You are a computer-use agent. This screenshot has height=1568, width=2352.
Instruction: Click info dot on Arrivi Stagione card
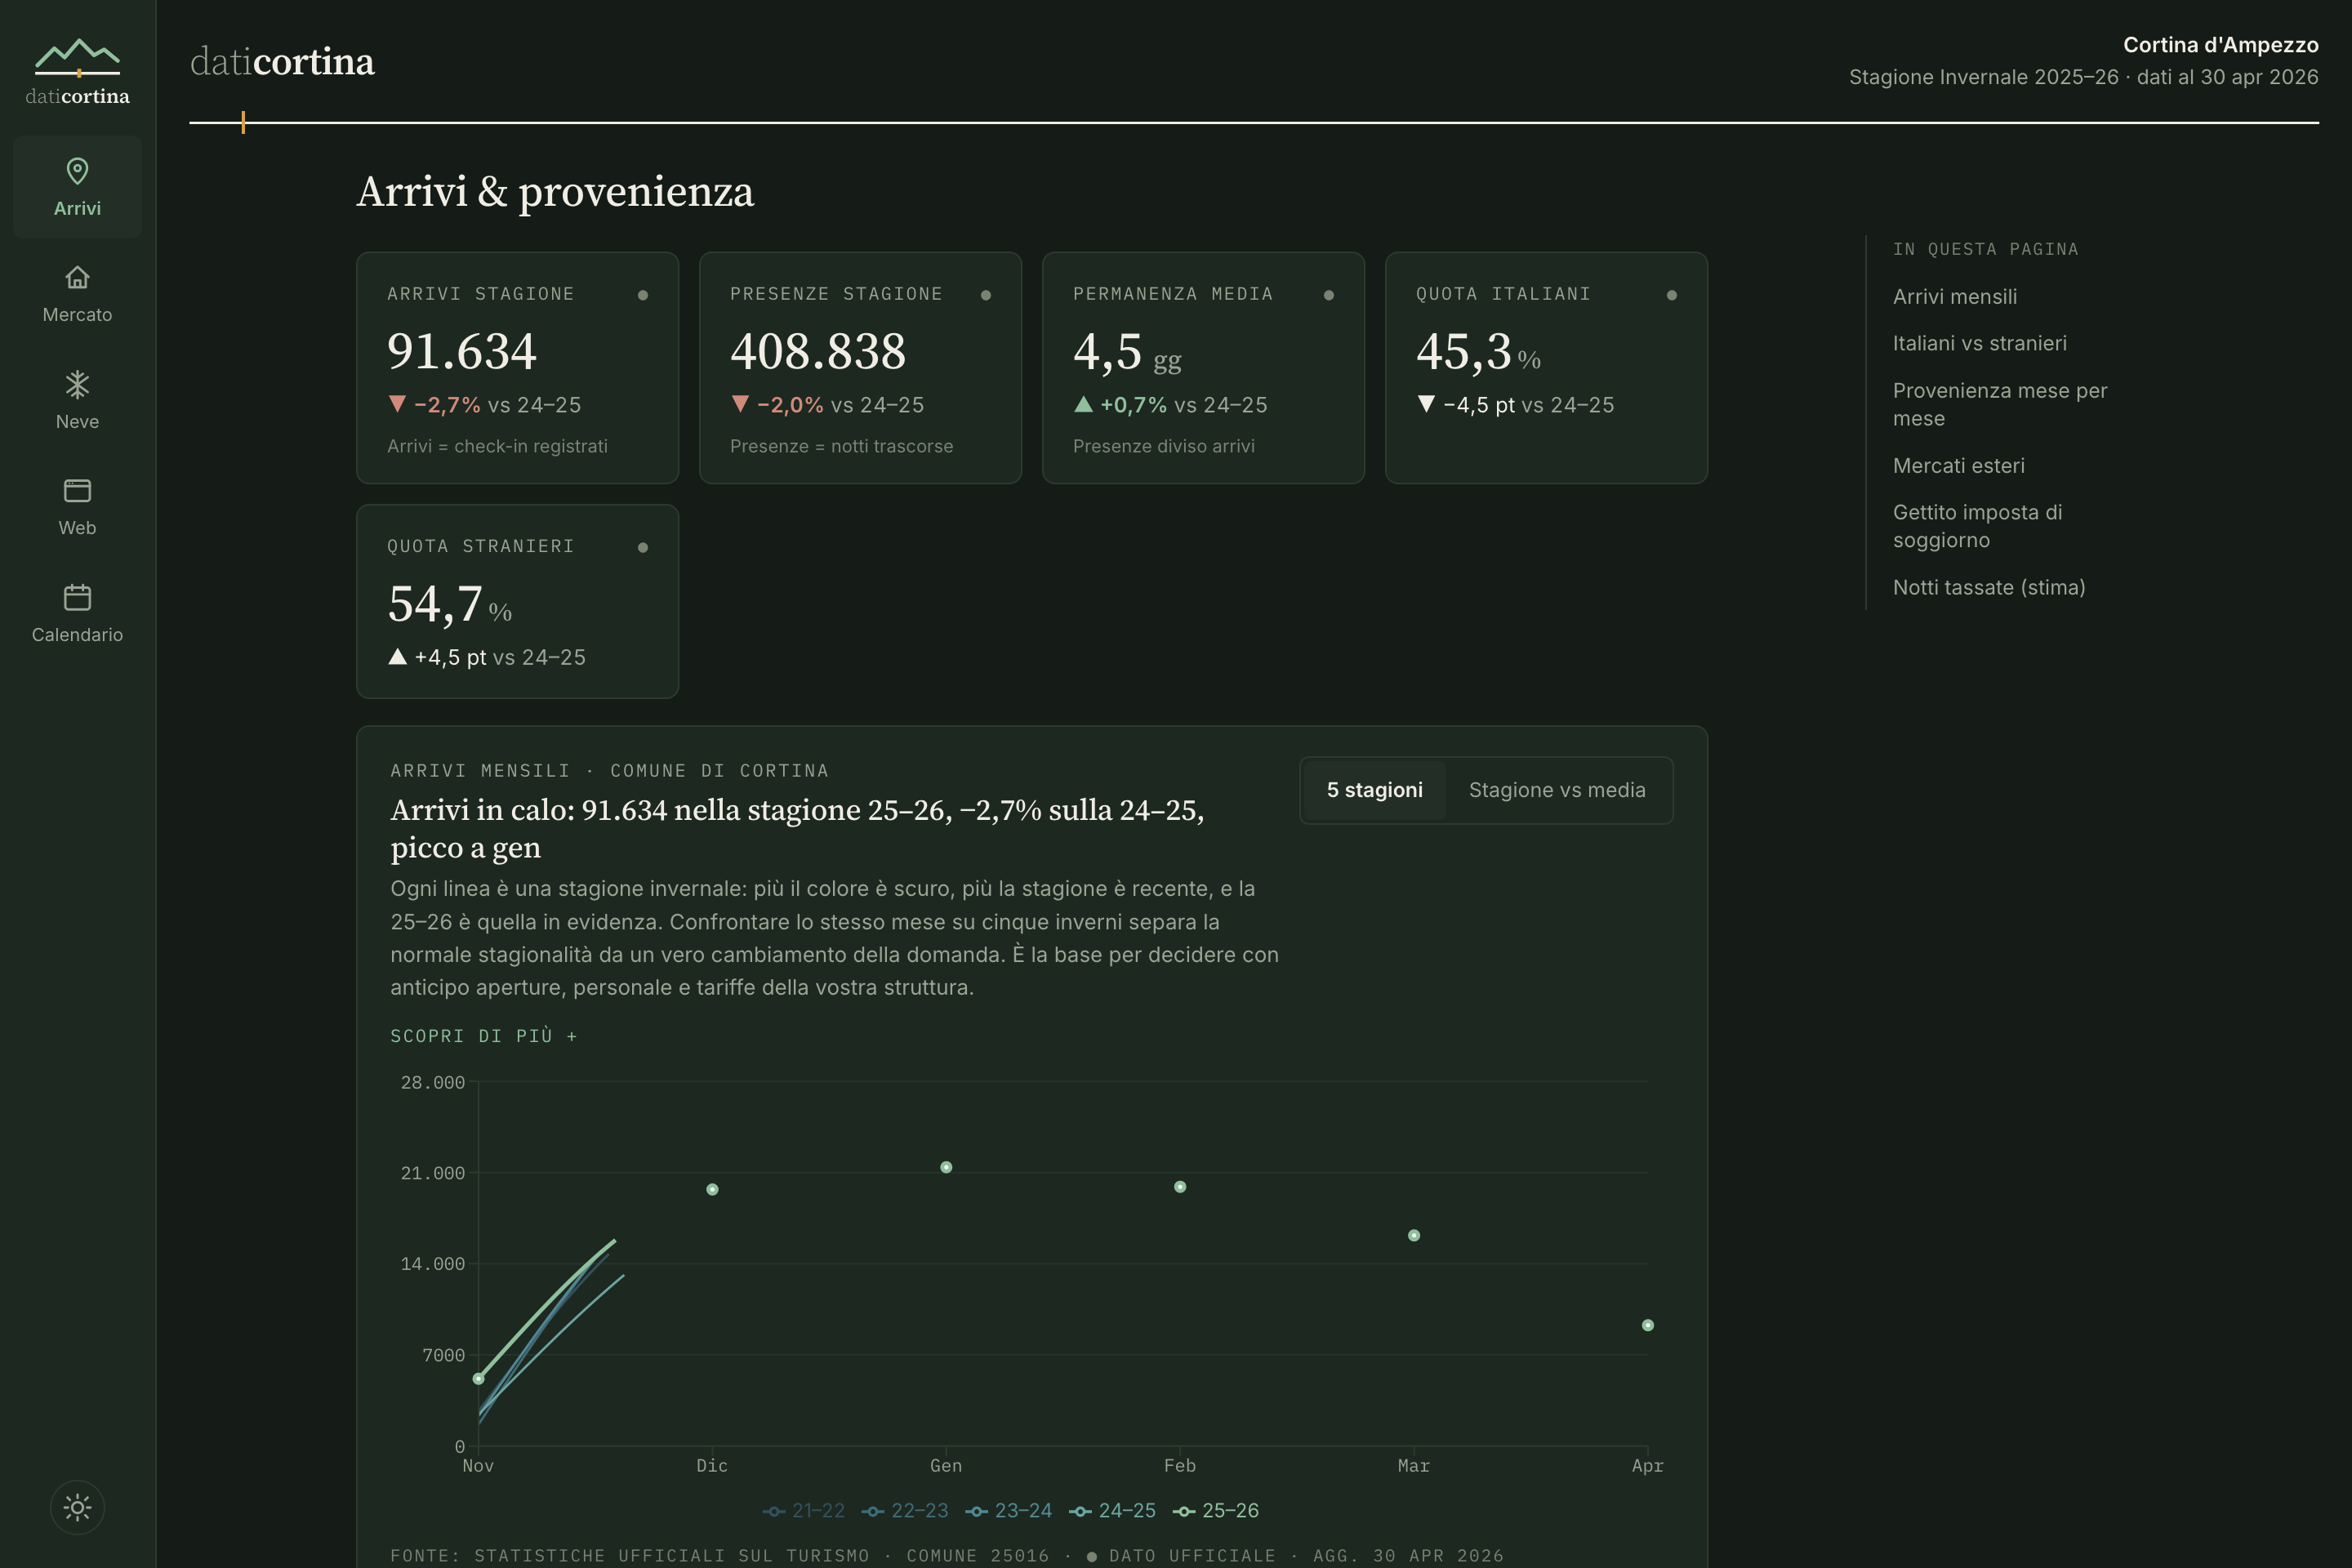coord(643,295)
